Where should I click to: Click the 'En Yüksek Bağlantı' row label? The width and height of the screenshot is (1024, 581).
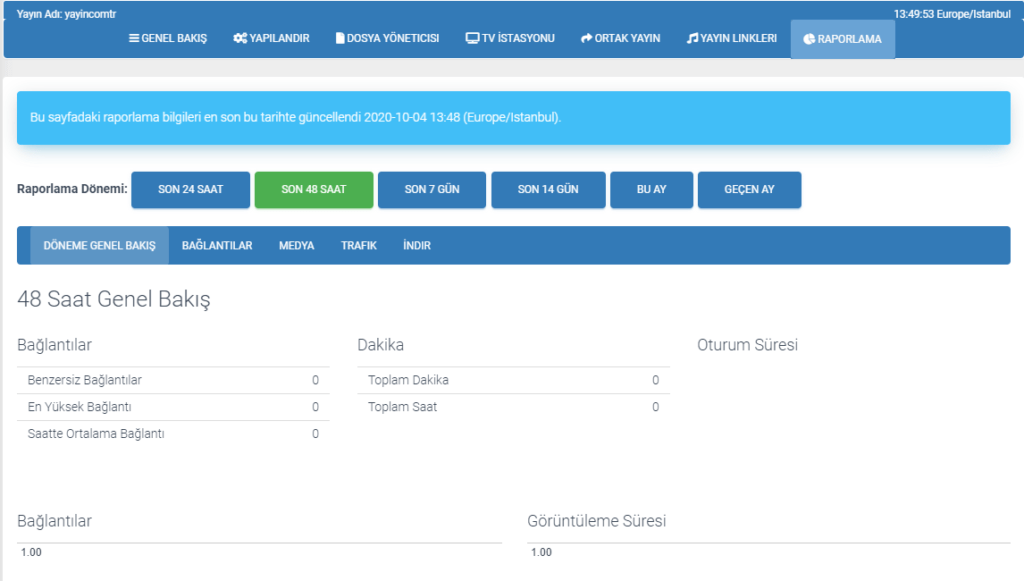pos(79,407)
